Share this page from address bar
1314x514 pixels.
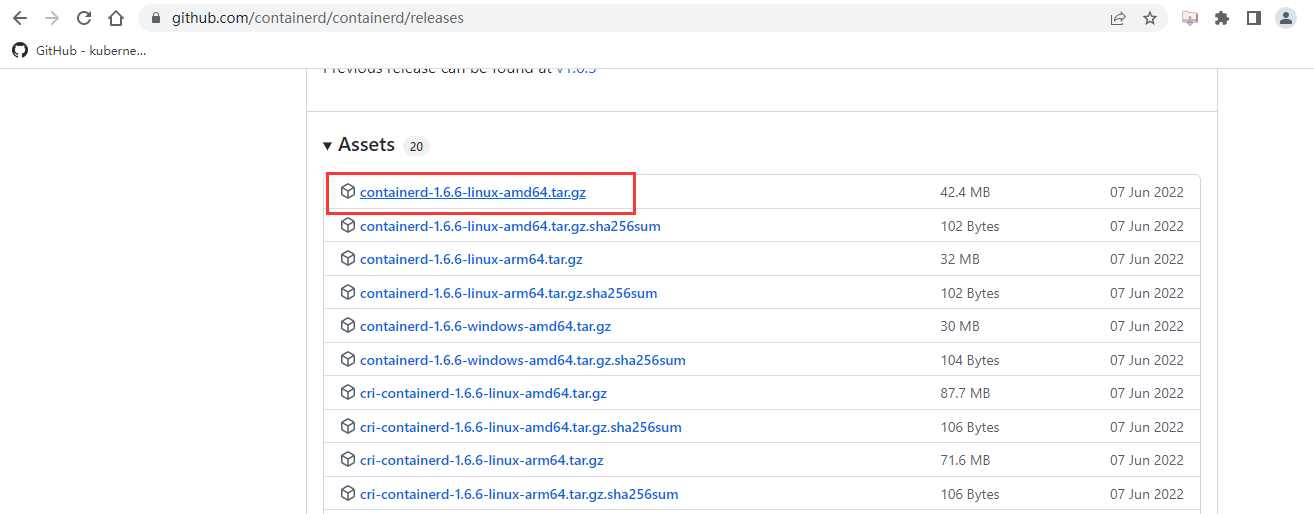click(x=1118, y=18)
